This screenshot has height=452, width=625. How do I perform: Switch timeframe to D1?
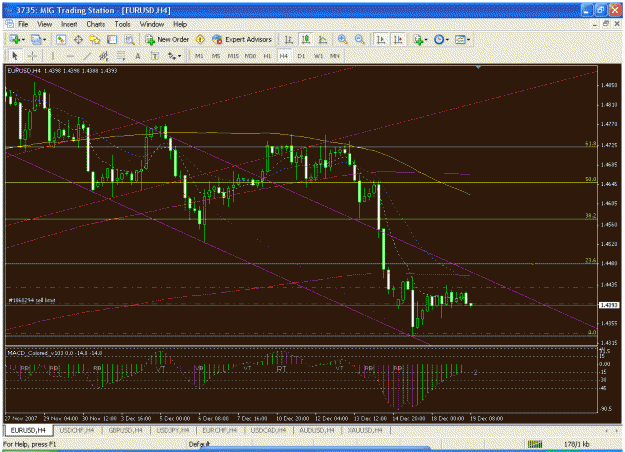301,56
